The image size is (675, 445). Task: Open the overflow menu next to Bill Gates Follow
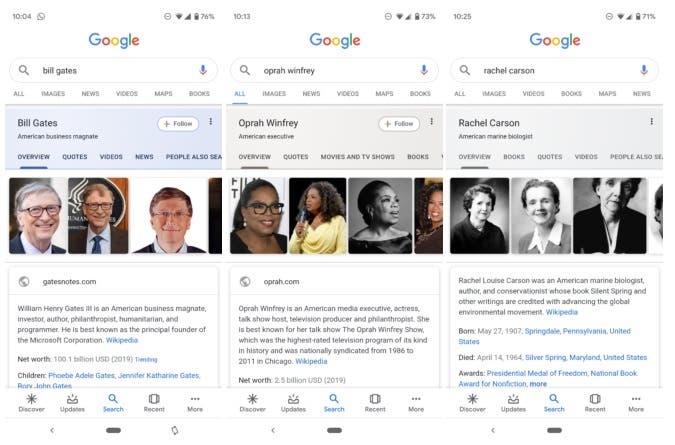click(x=211, y=122)
